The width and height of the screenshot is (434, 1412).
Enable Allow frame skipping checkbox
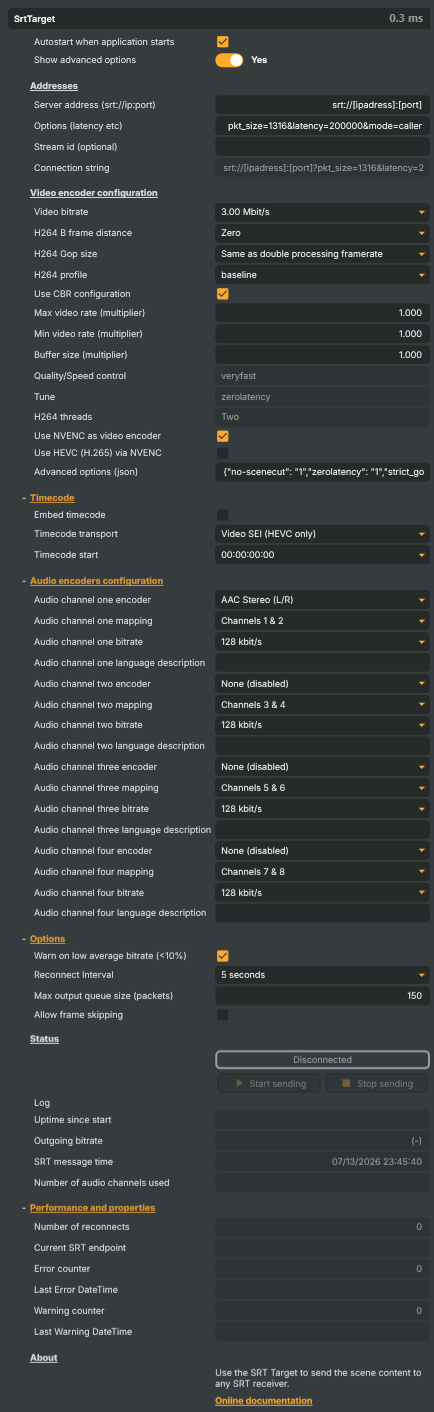(x=223, y=1015)
